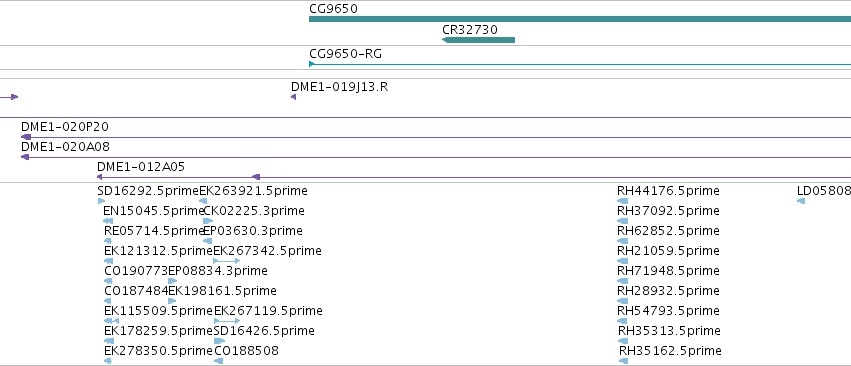Click the EK267119.5prime EST arrow glyph

[x=227, y=321]
